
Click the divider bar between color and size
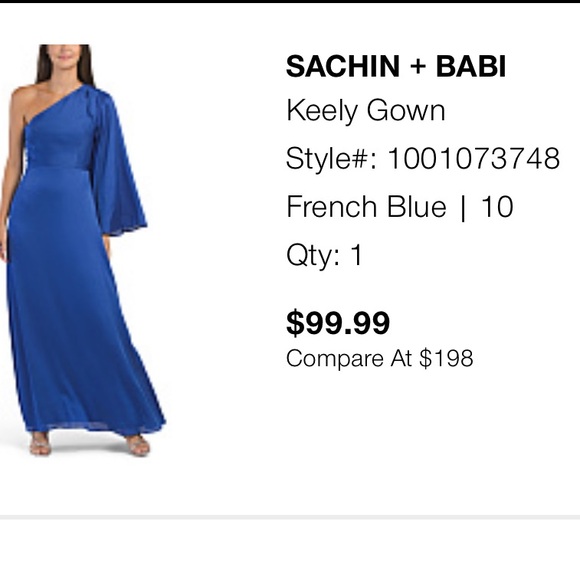463,207
